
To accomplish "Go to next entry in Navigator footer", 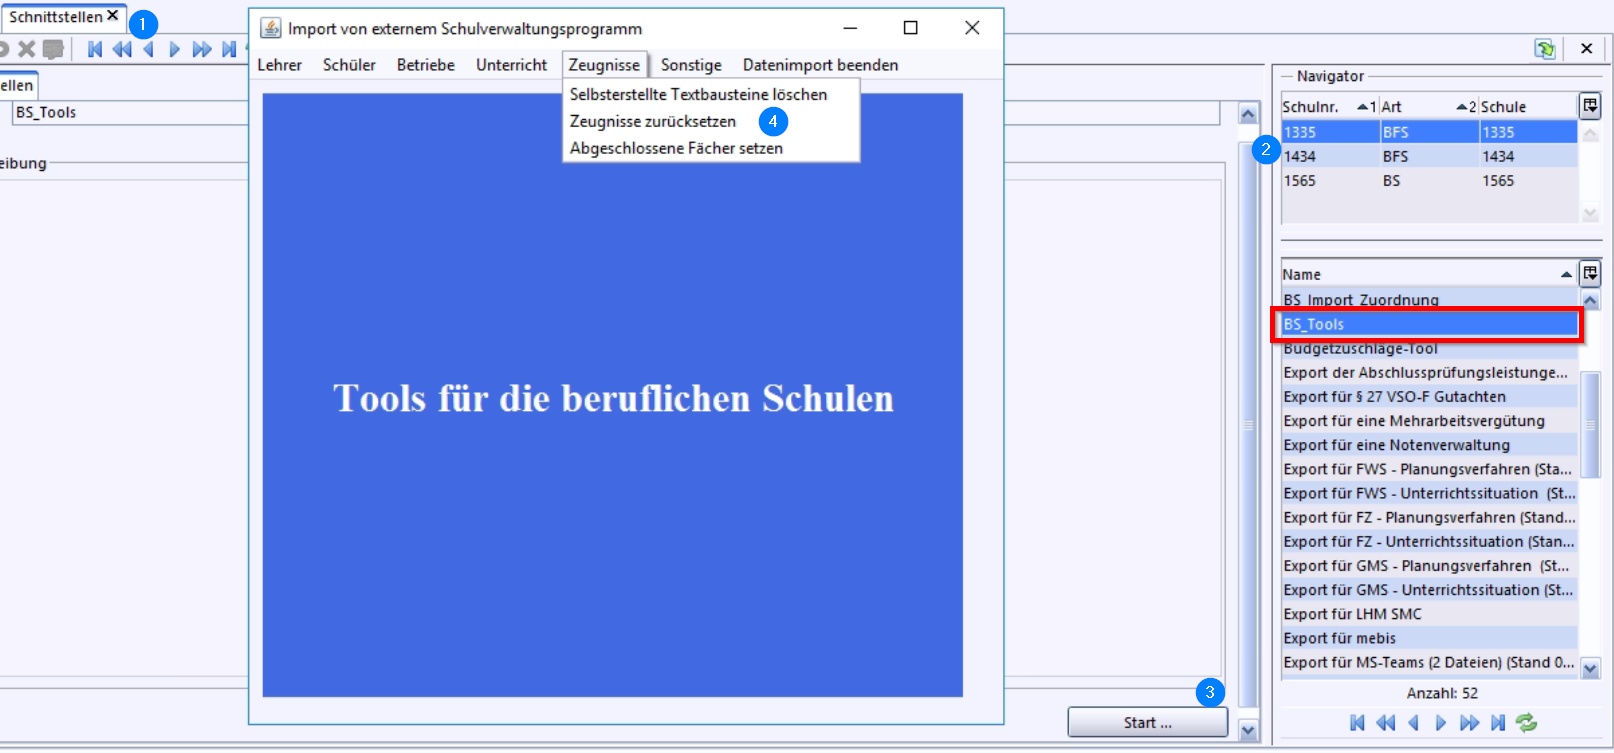I will (x=1441, y=722).
